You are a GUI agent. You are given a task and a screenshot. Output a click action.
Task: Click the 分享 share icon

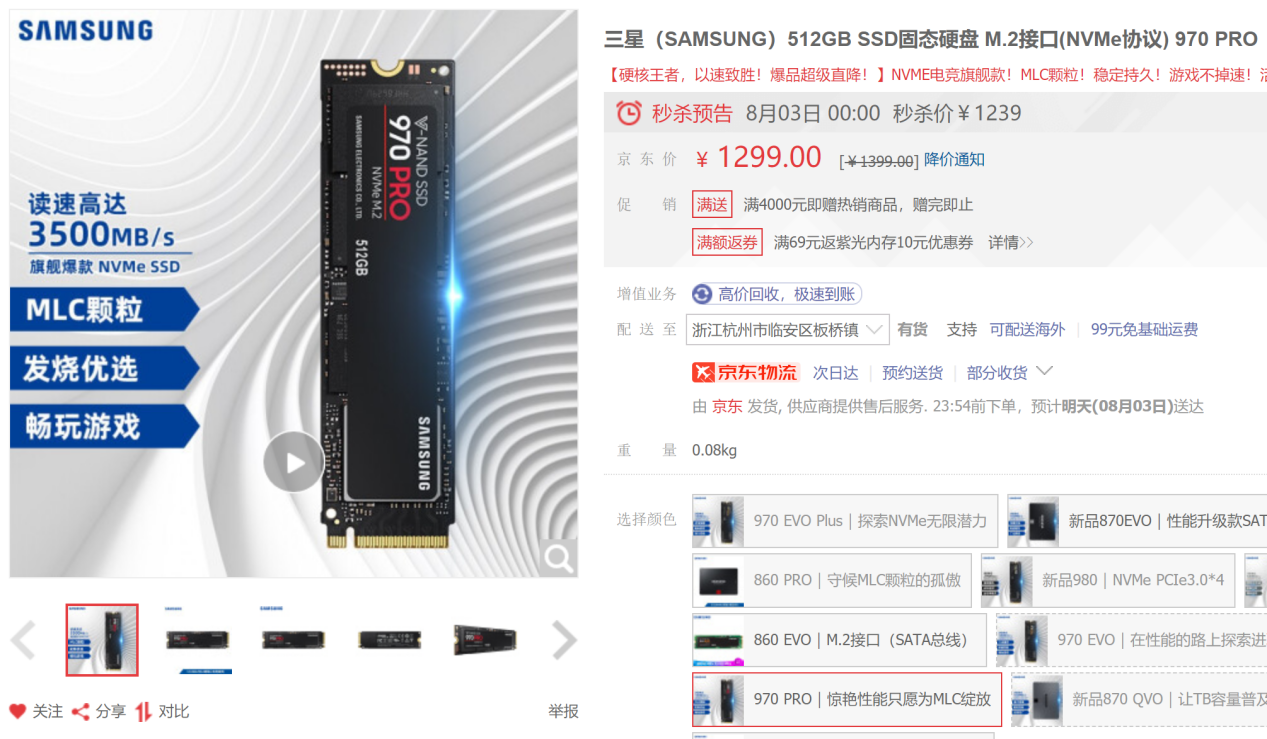[x=81, y=711]
